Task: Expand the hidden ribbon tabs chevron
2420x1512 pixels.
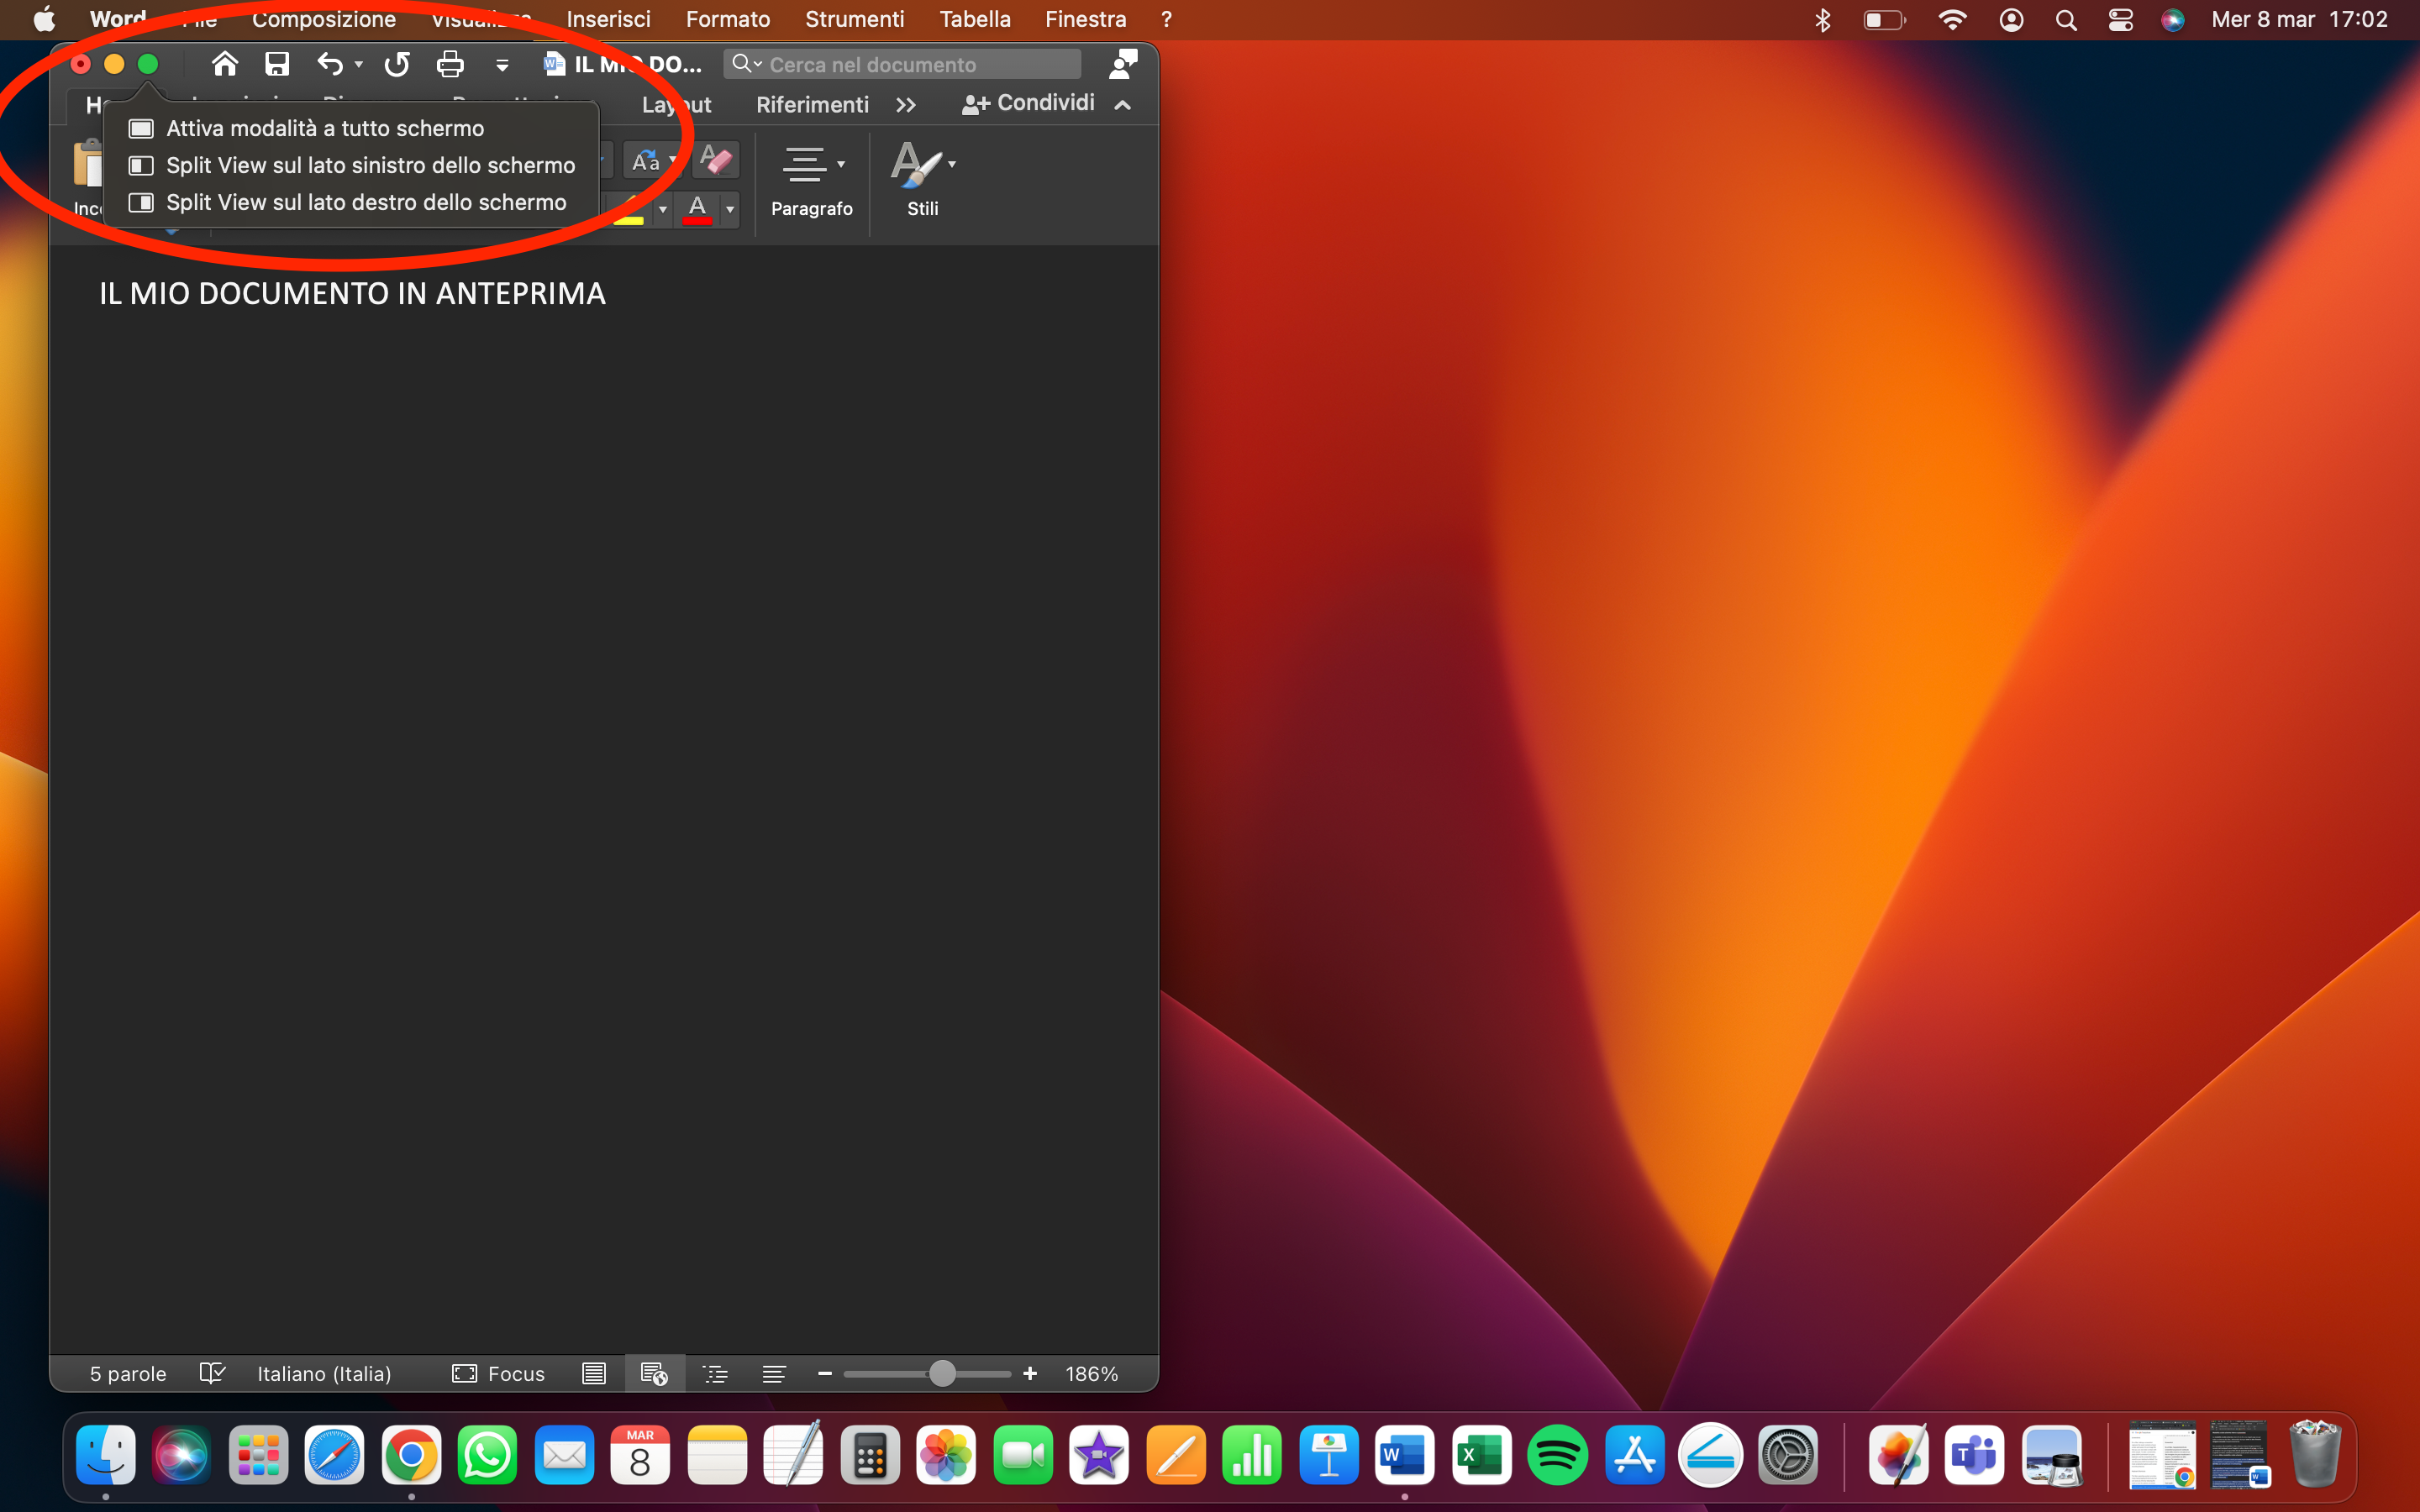Action: 905,104
